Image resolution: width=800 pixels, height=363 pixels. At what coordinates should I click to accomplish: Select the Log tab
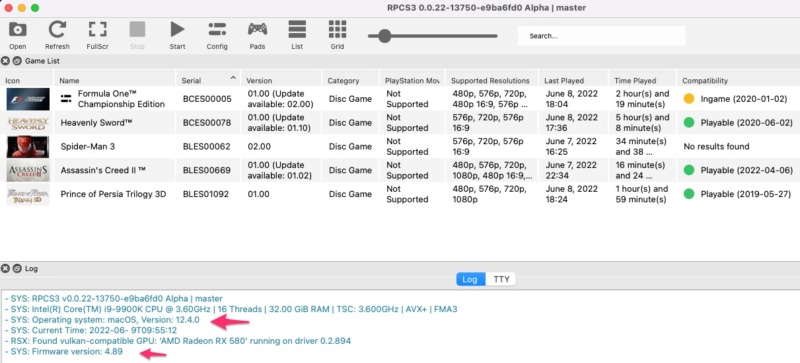[470, 279]
